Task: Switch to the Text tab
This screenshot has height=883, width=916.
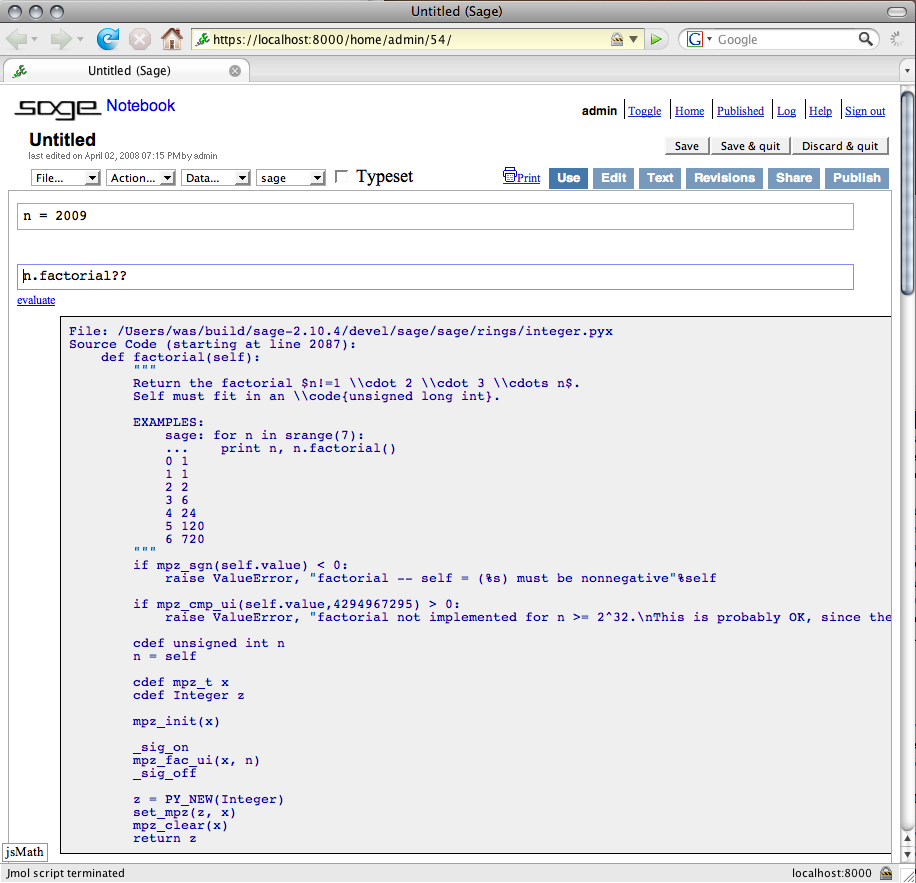Action: [x=660, y=178]
